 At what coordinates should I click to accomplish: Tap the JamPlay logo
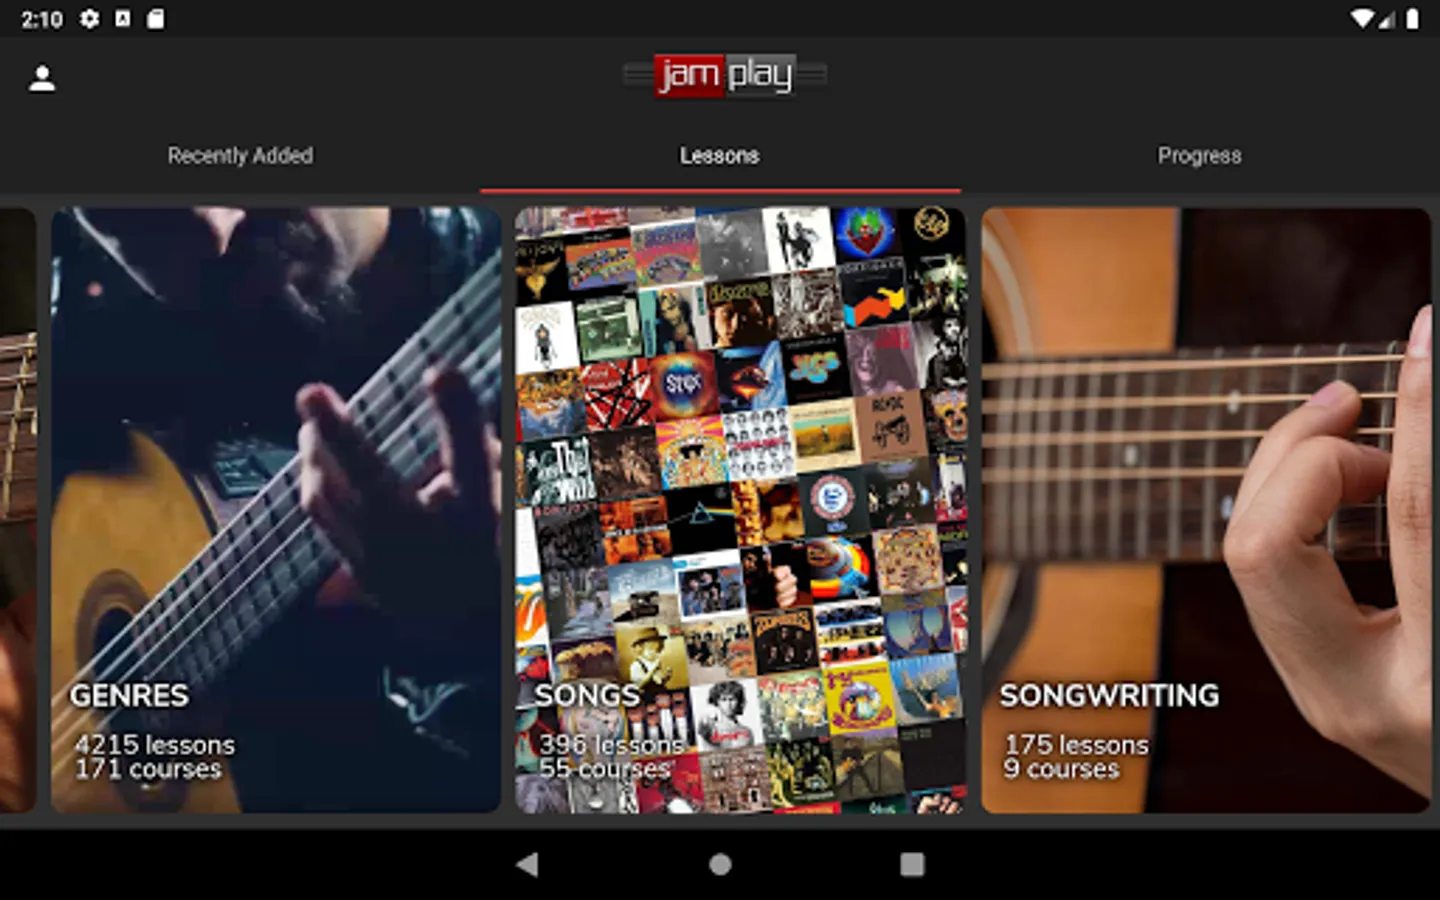tap(725, 75)
